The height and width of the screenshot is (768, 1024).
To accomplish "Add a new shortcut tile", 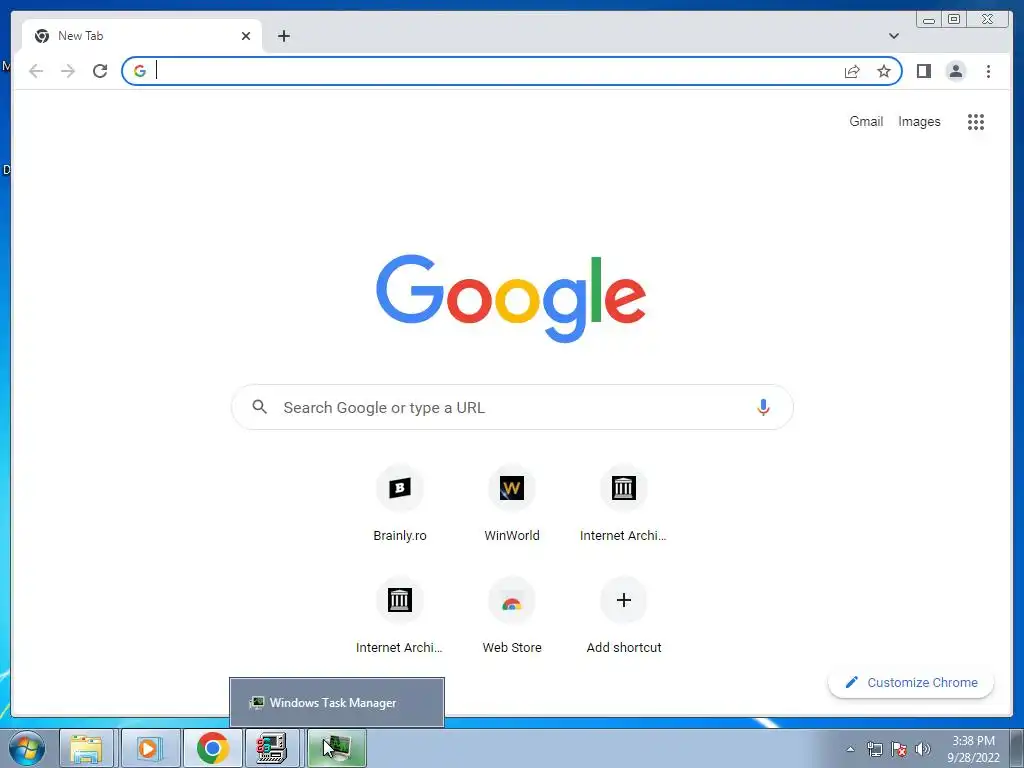I will pos(624,617).
